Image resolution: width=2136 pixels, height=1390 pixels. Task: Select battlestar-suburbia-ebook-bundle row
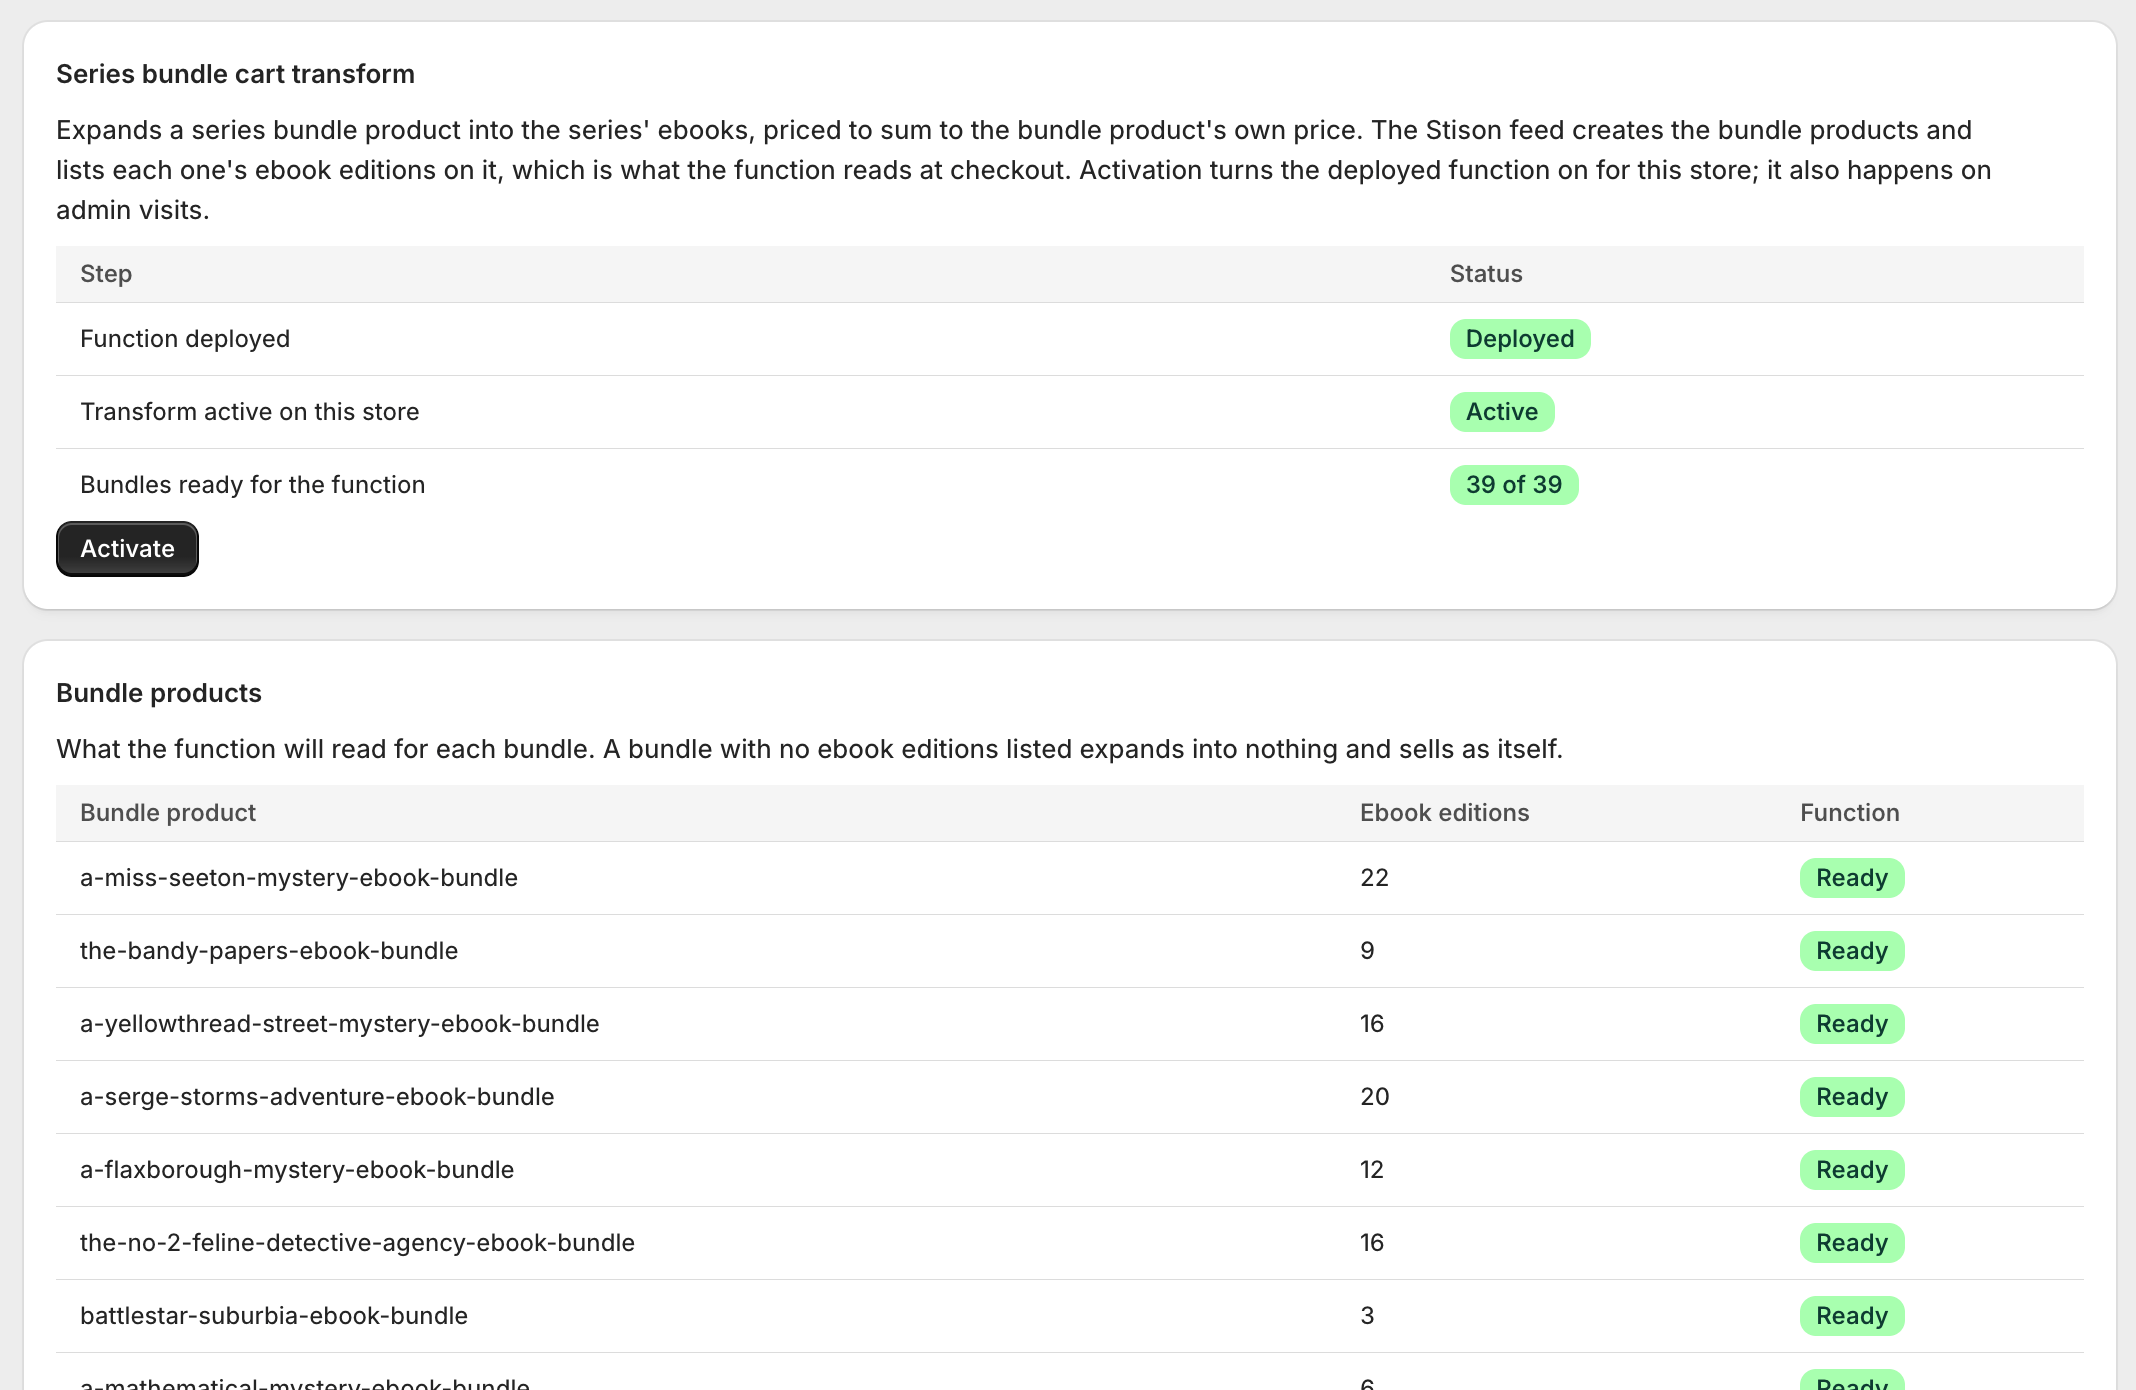[1070, 1316]
